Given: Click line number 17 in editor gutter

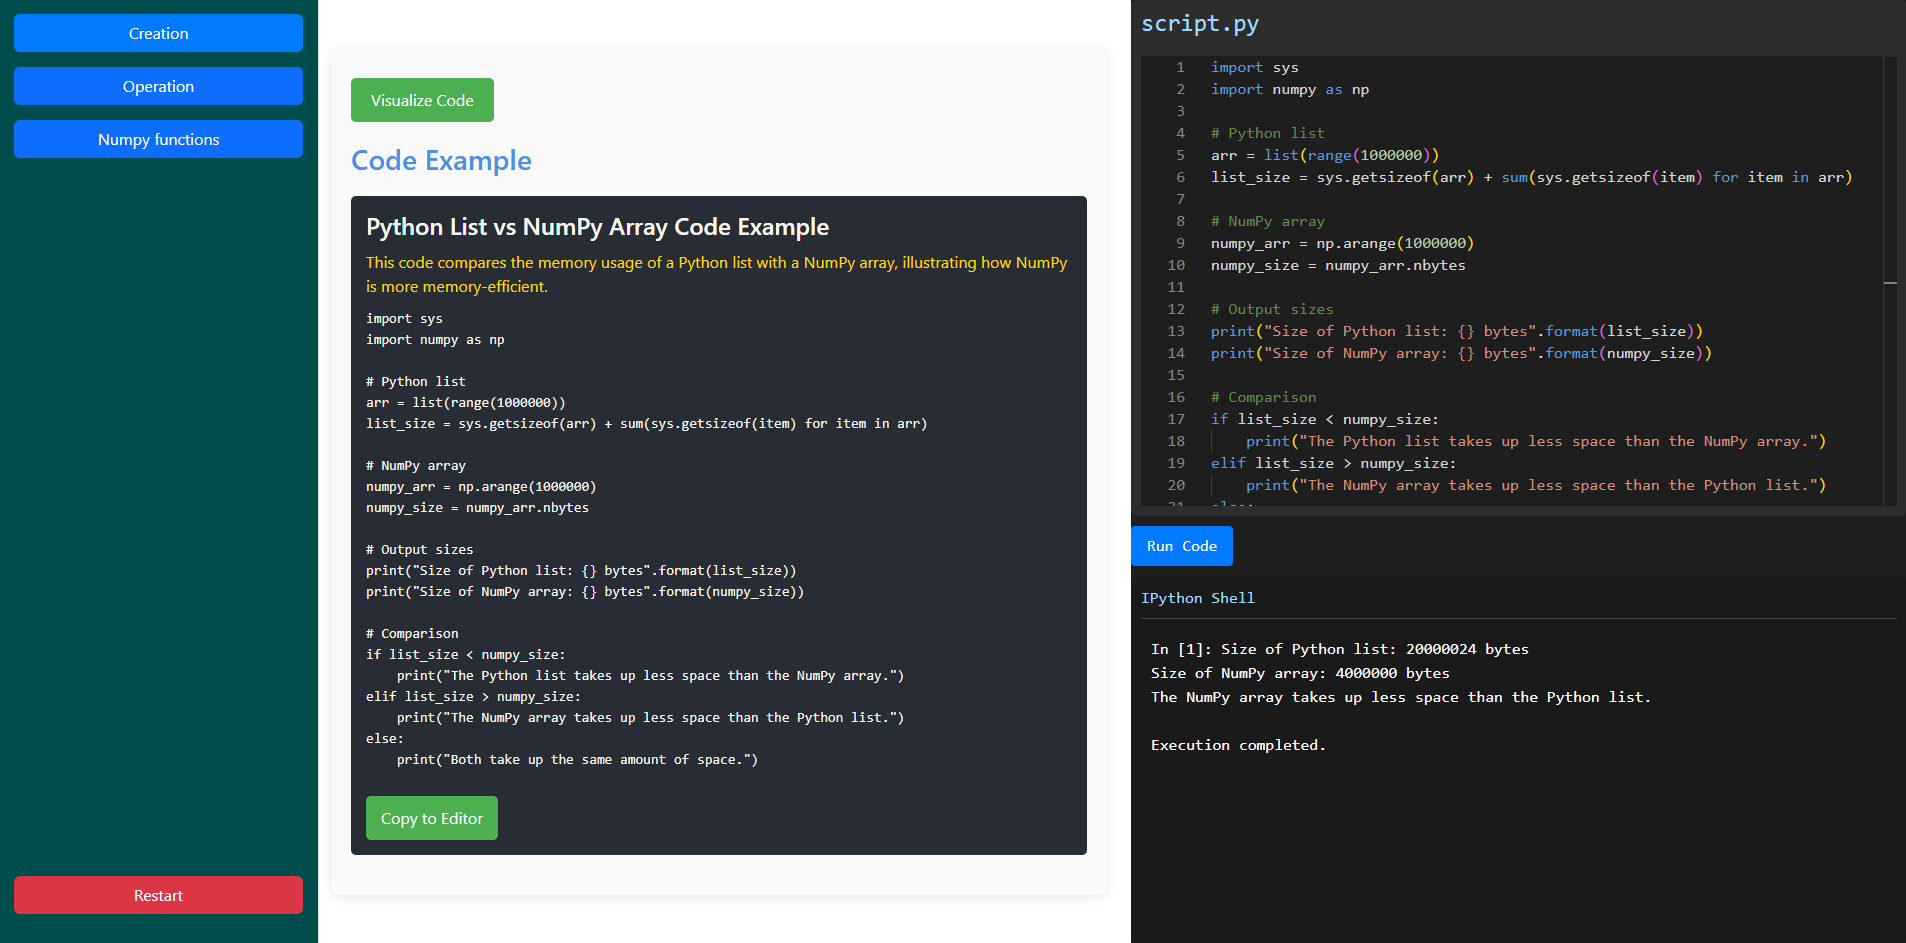Looking at the screenshot, I should point(1176,419).
